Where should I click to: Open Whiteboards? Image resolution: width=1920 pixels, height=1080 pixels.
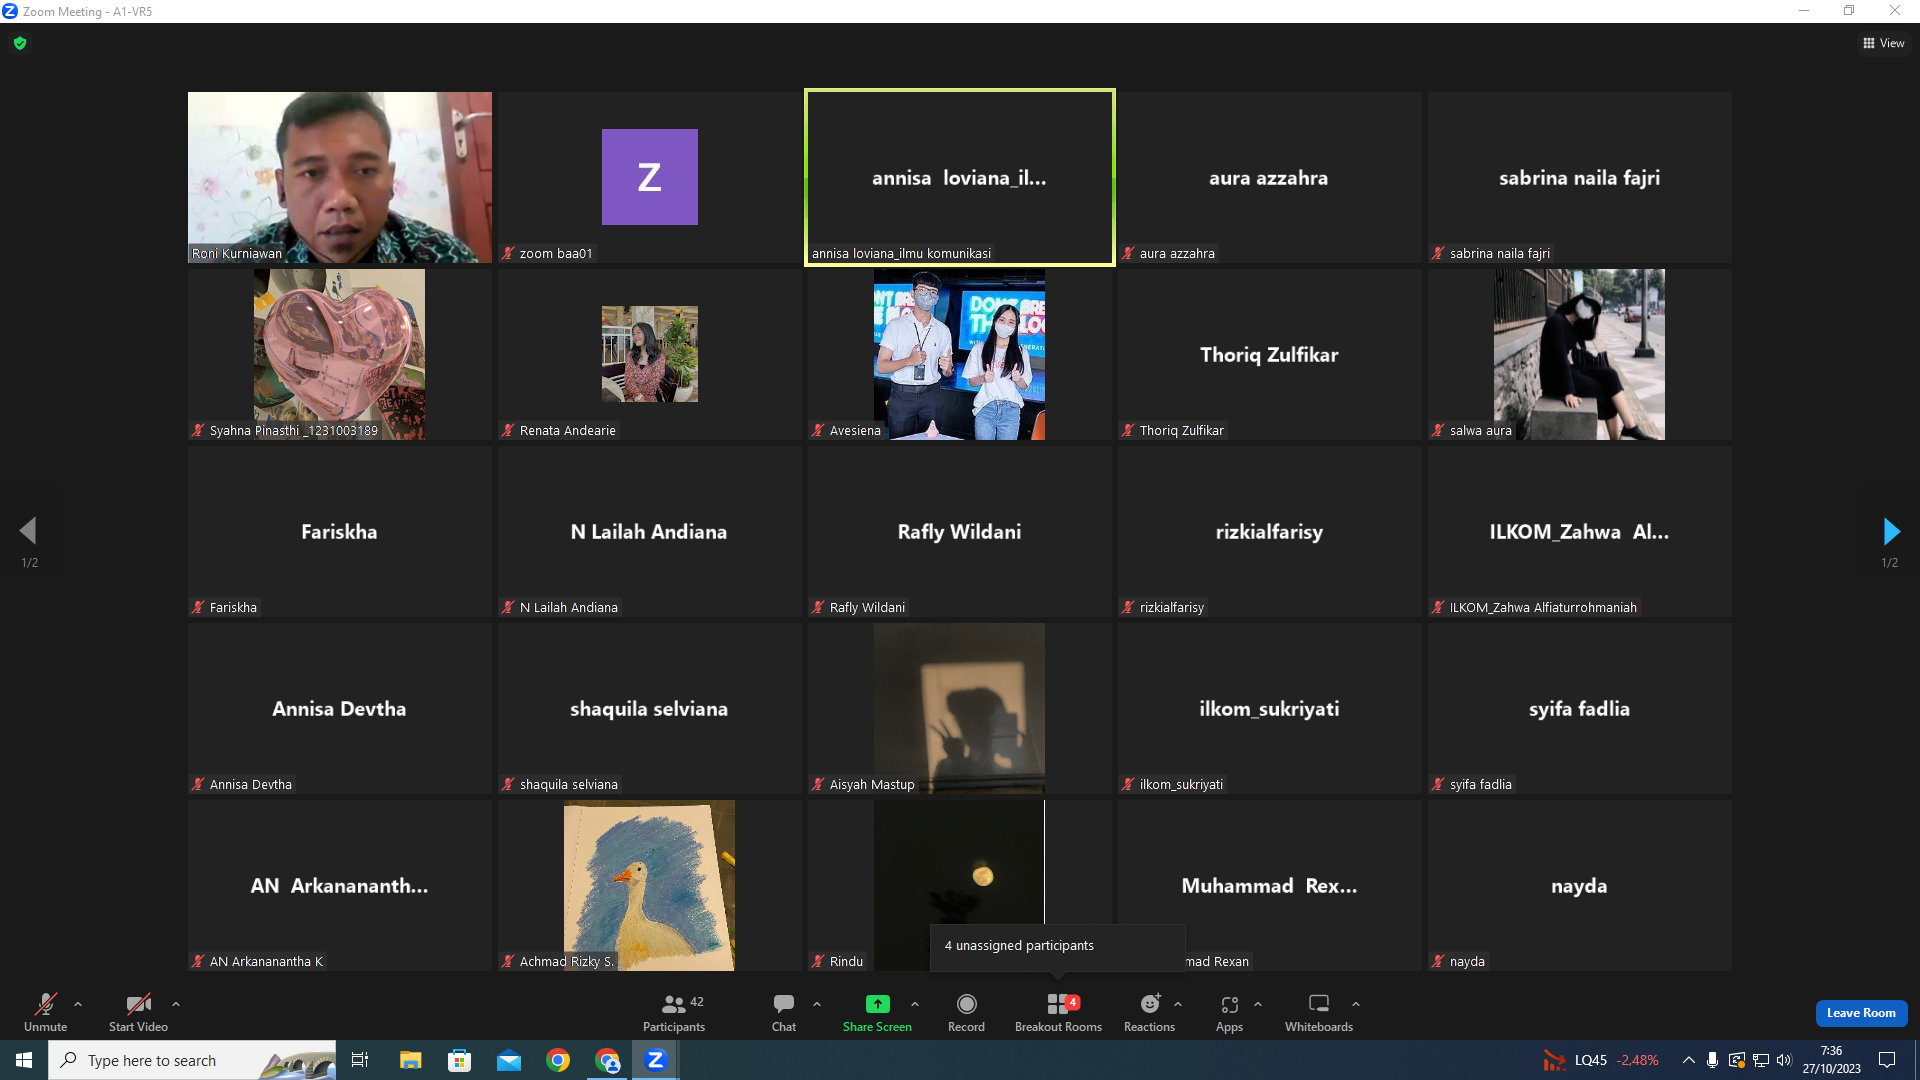[1319, 1012]
